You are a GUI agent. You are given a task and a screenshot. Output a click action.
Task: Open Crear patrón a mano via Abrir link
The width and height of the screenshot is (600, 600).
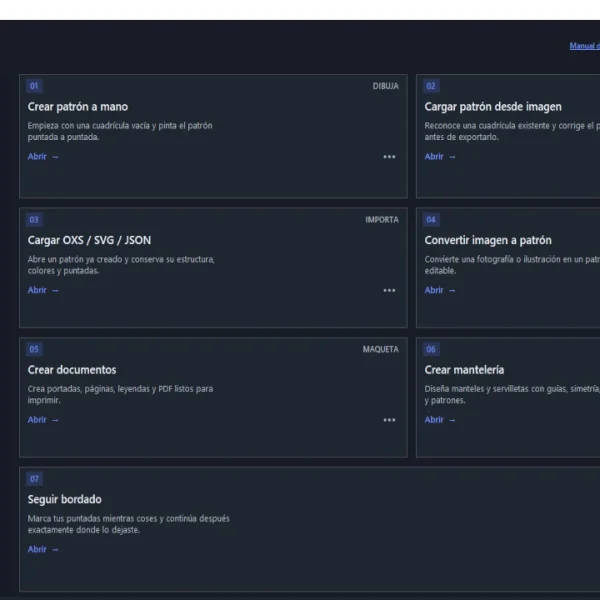click(x=43, y=157)
